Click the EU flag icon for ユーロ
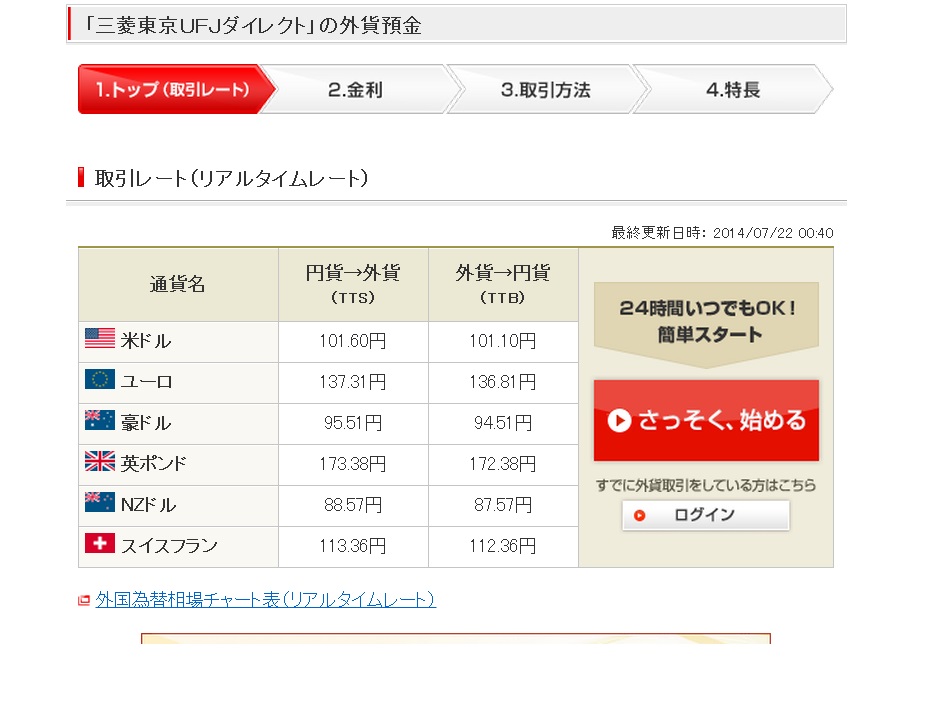Image resolution: width=937 pixels, height=714 pixels. pos(100,379)
